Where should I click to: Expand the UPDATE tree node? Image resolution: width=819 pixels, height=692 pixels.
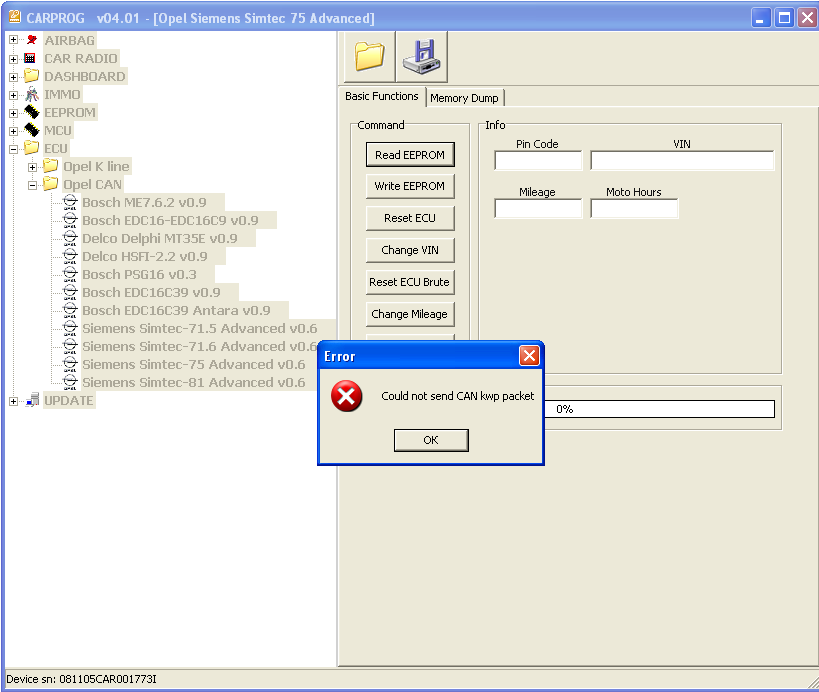pos(14,401)
